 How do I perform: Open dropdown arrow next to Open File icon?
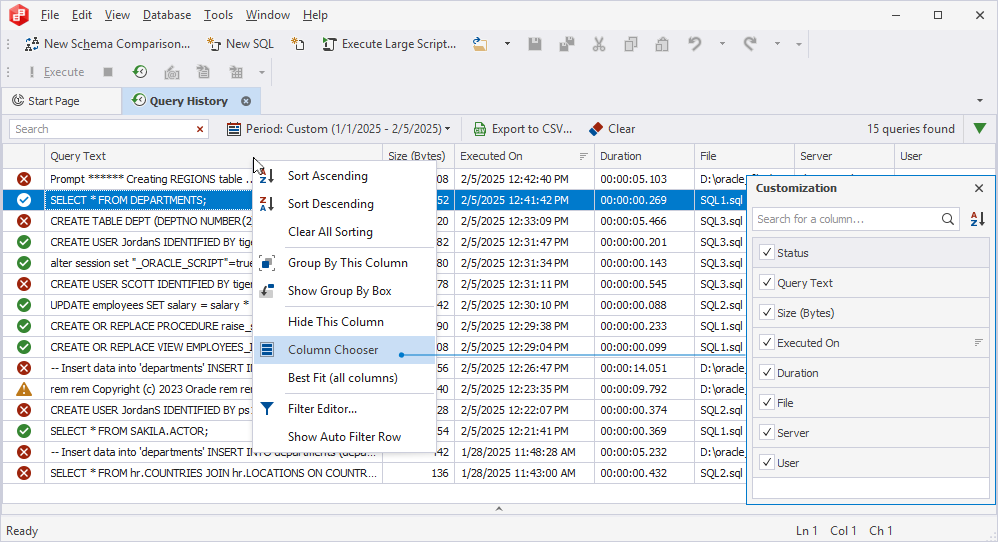(x=507, y=44)
